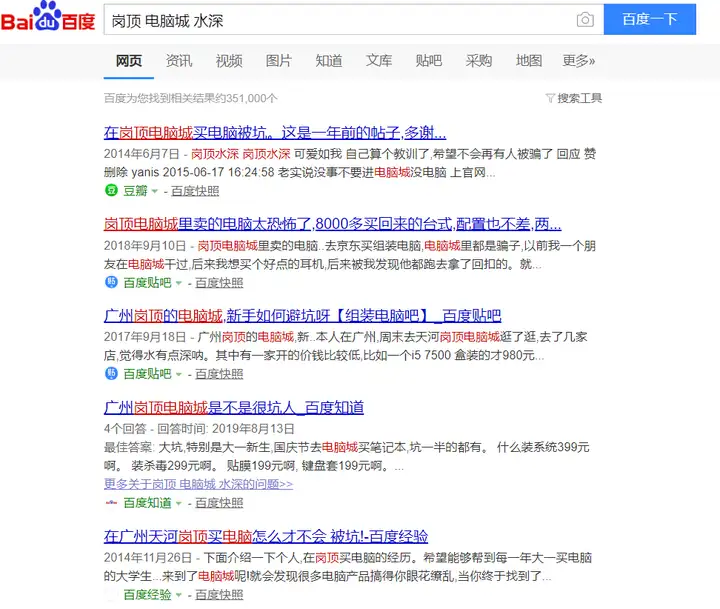Show more categories via 更多»

click(579, 61)
